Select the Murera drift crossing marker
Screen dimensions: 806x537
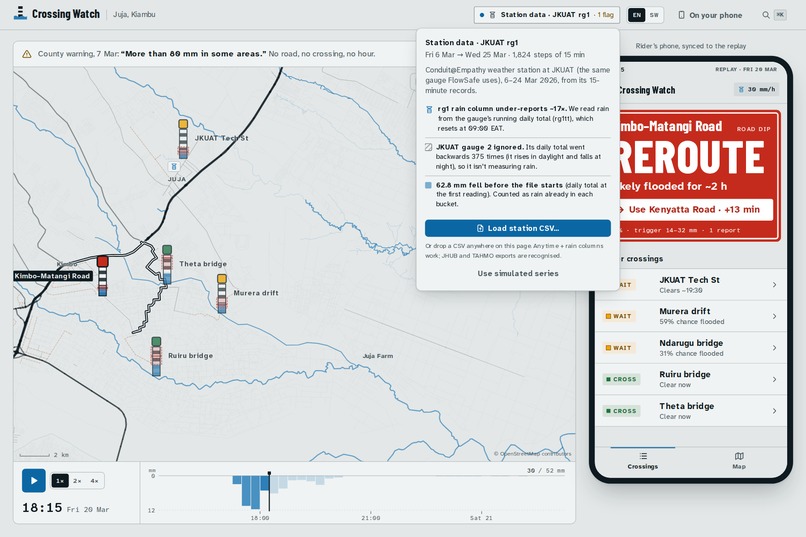pyautogui.click(x=222, y=293)
